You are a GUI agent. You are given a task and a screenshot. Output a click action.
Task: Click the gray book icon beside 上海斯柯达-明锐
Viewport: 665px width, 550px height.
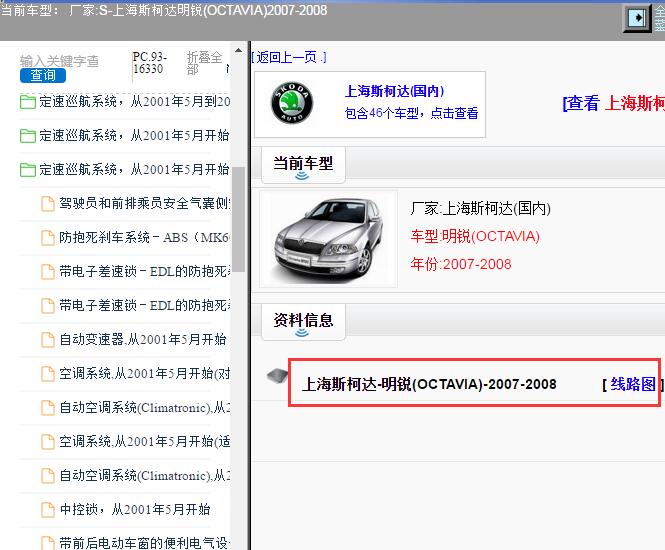pyautogui.click(x=277, y=376)
